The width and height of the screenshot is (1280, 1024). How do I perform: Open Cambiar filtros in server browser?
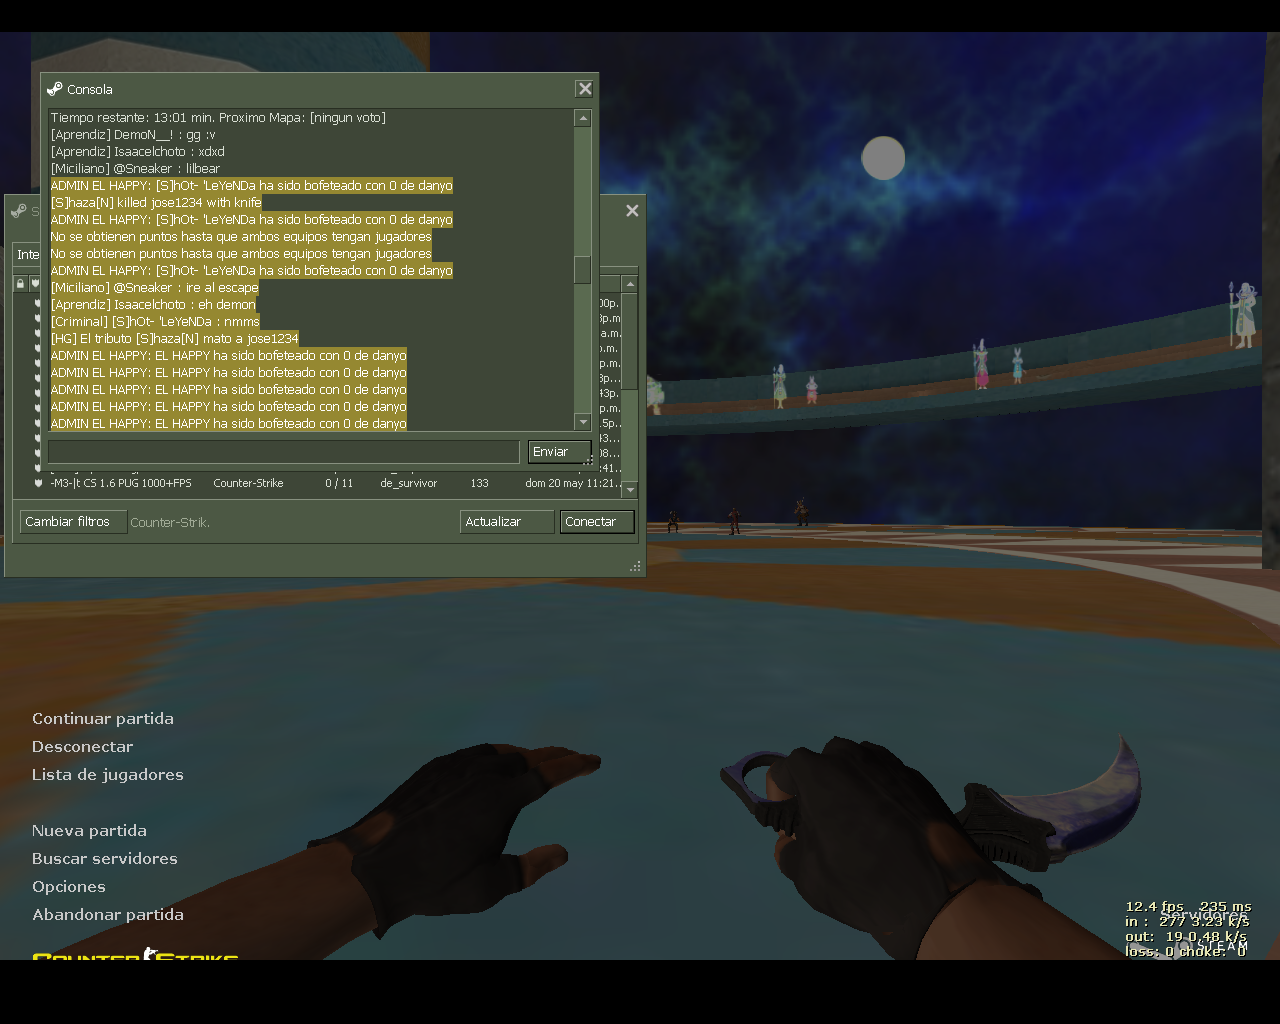73,522
